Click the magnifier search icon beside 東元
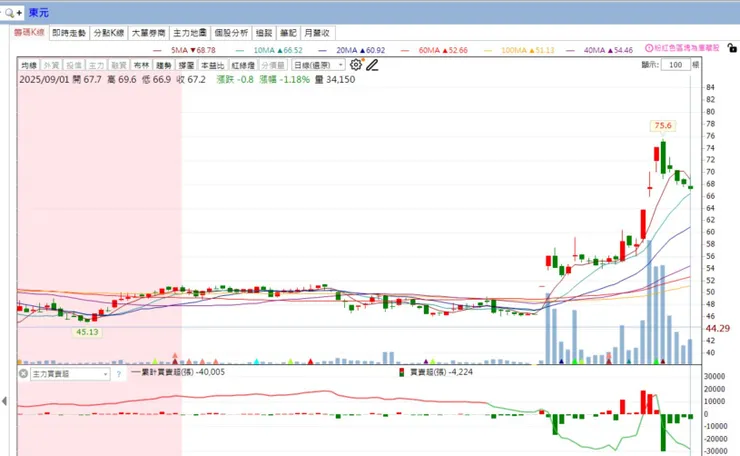The image size is (740, 456). [9, 13]
